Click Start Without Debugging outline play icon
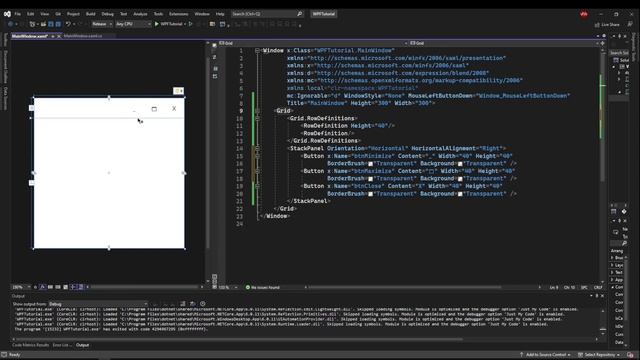Image resolution: width=640 pixels, height=360 pixels. (x=190, y=24)
